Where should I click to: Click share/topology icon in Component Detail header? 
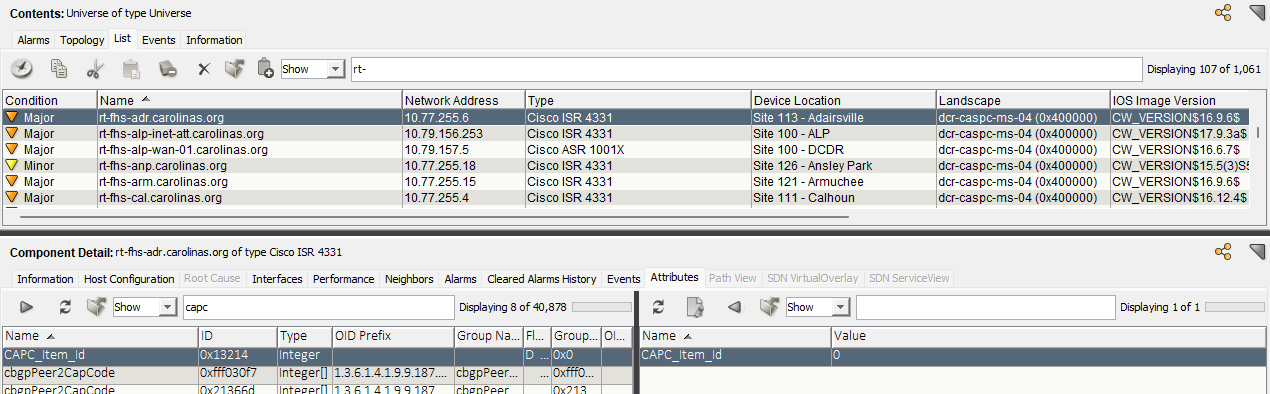[1222, 251]
